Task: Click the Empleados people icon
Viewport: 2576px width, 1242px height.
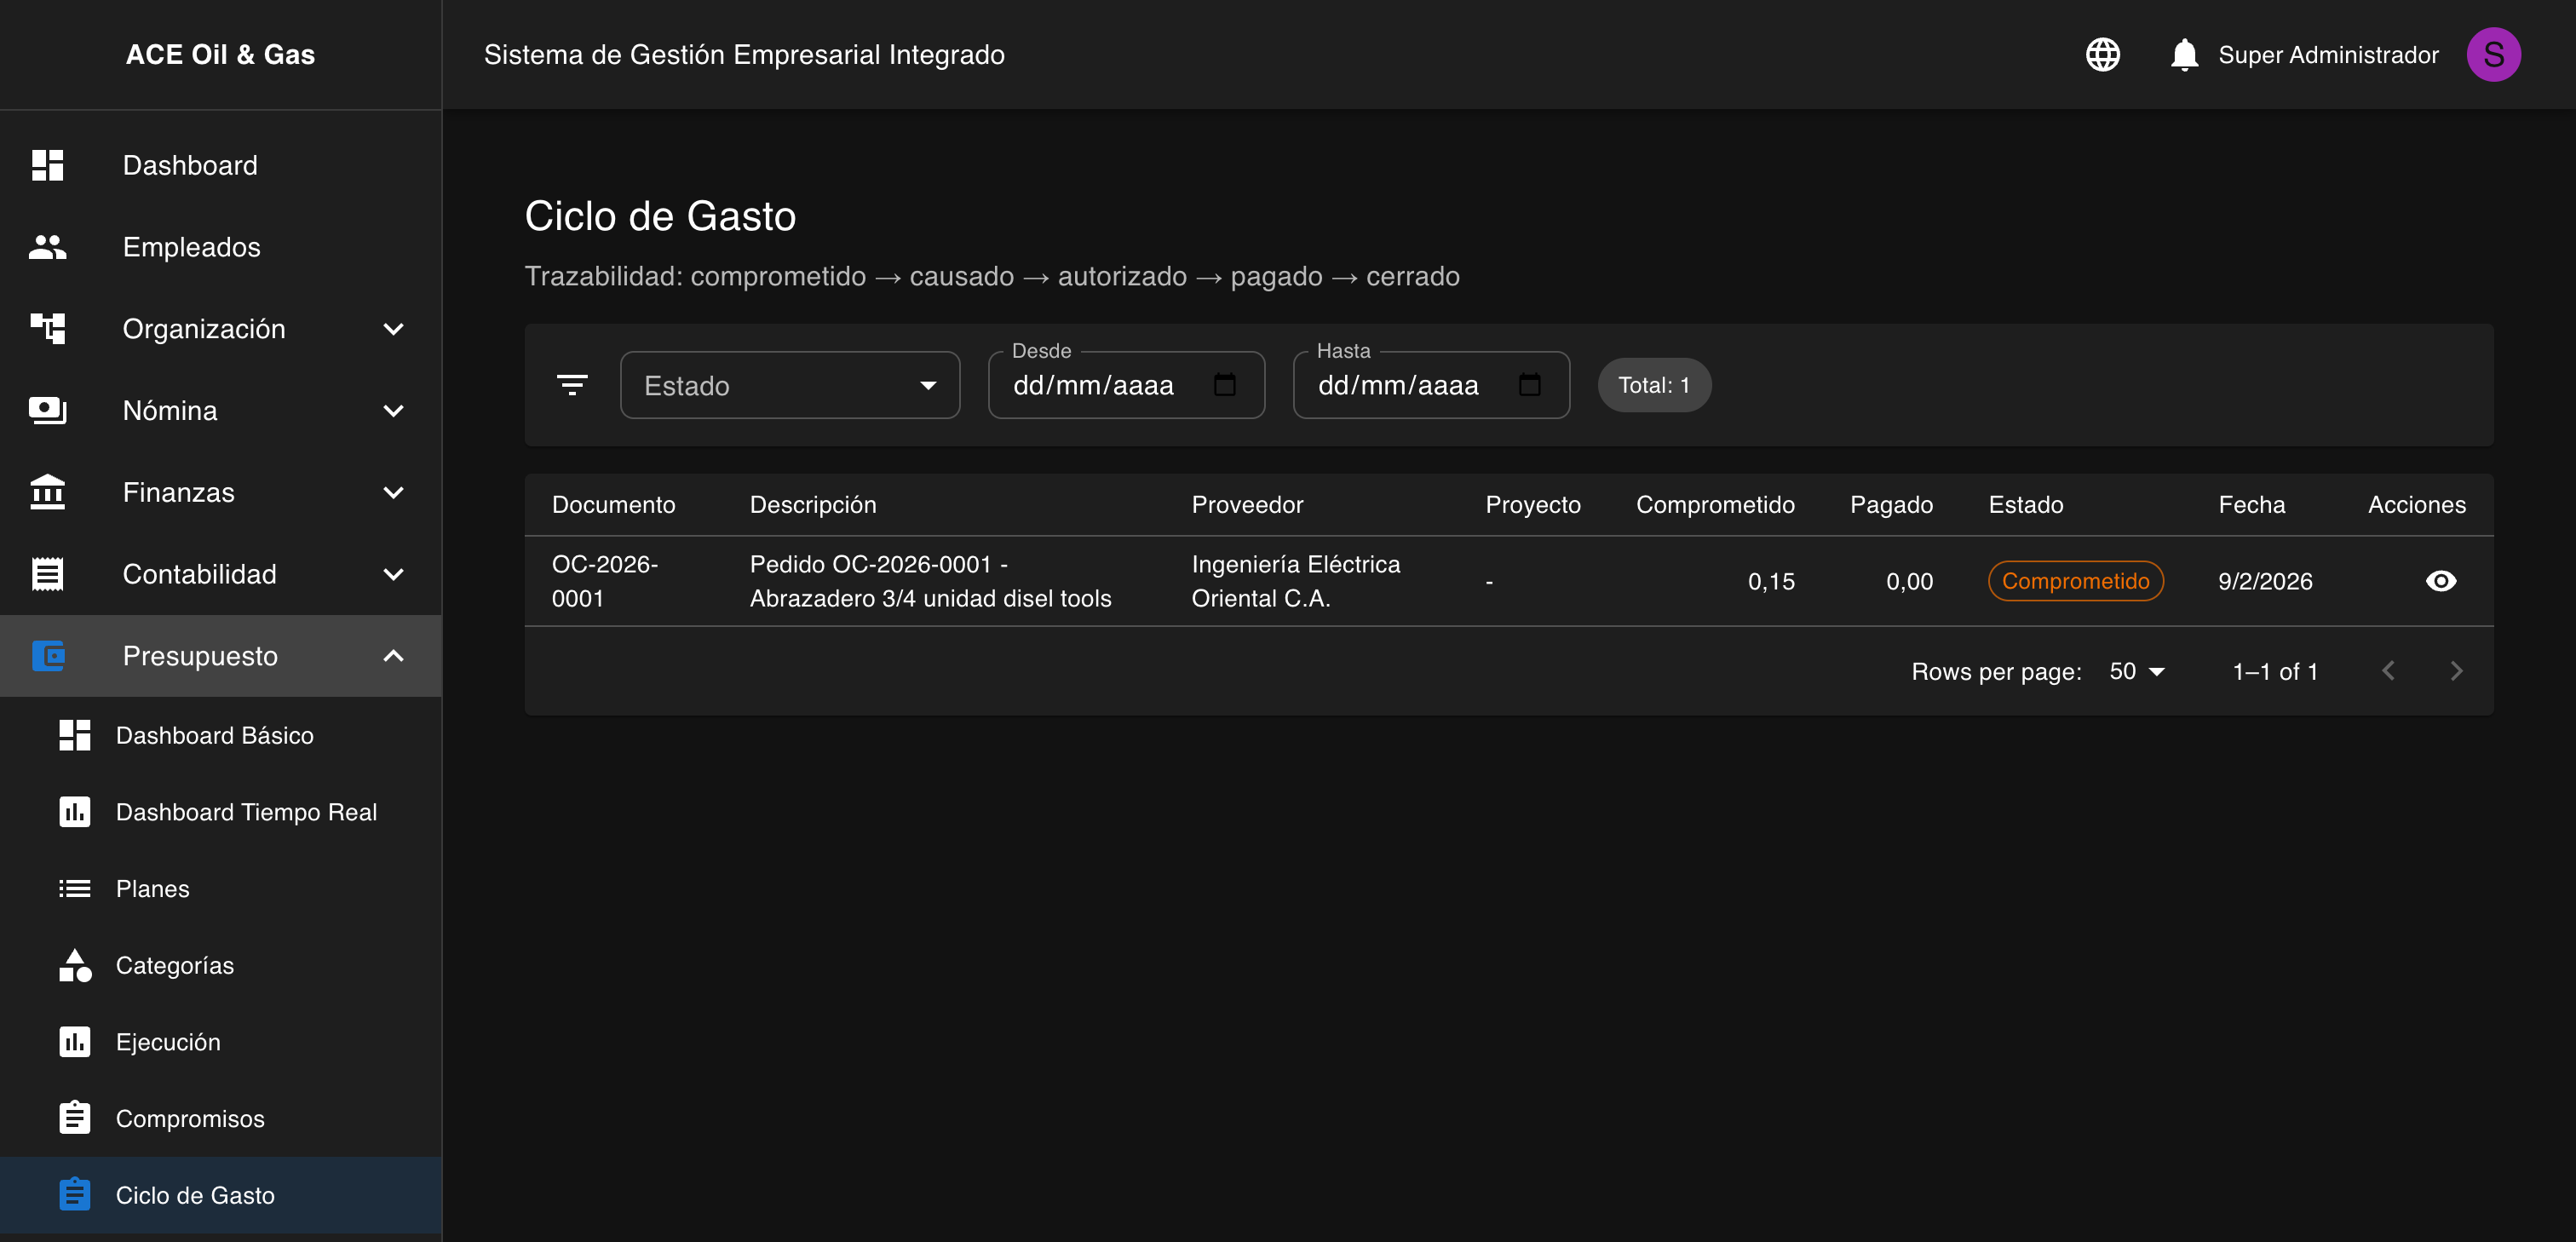Action: [47, 247]
